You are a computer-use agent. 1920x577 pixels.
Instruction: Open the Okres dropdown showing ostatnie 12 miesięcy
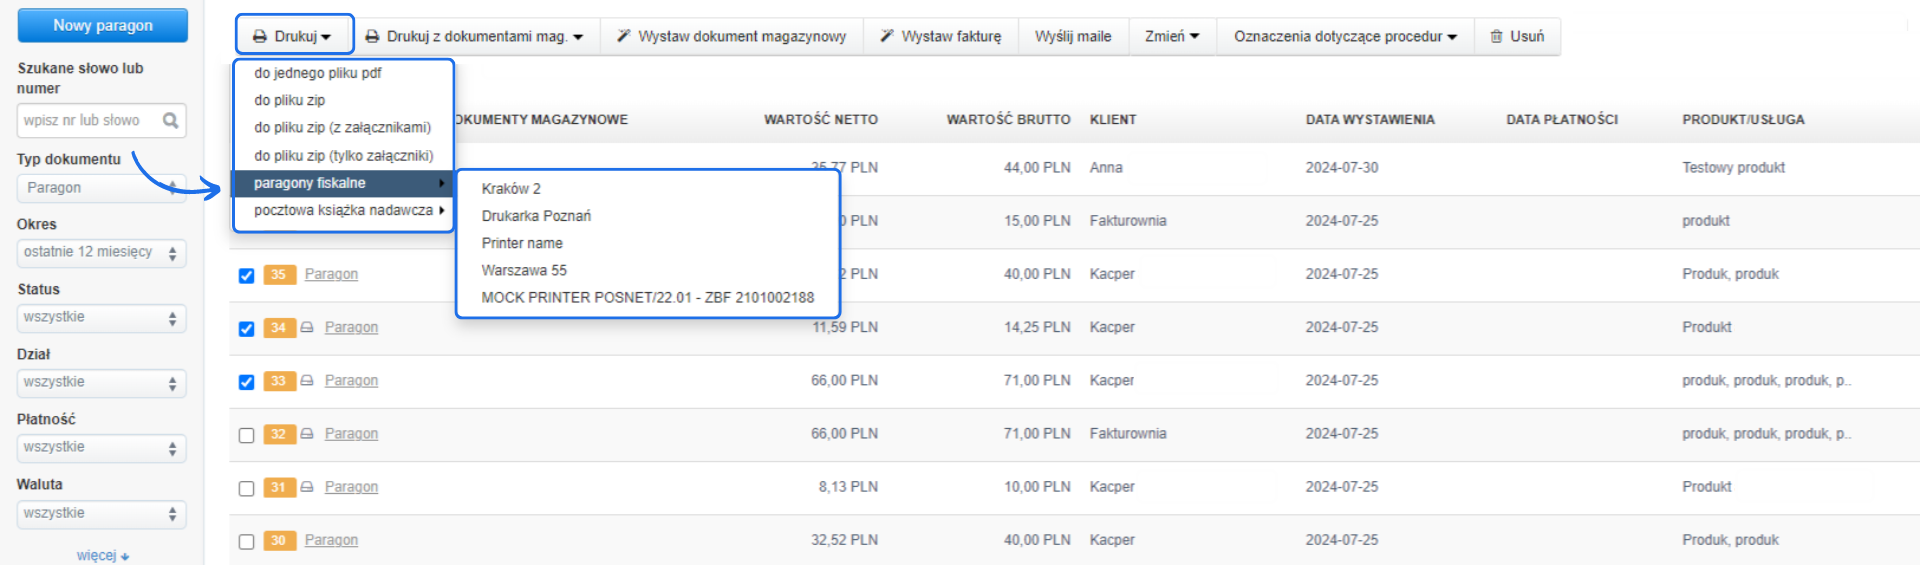pyautogui.click(x=100, y=253)
